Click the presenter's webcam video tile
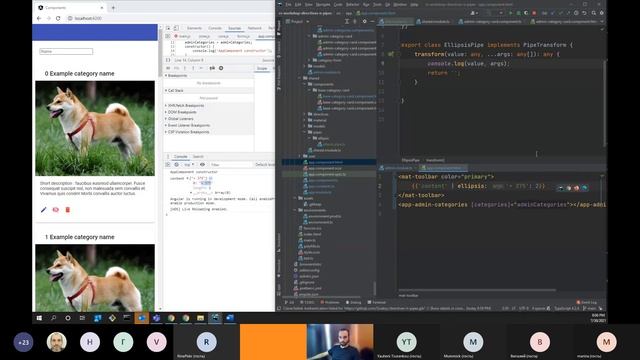This screenshot has width=640, height=360. 340,342
